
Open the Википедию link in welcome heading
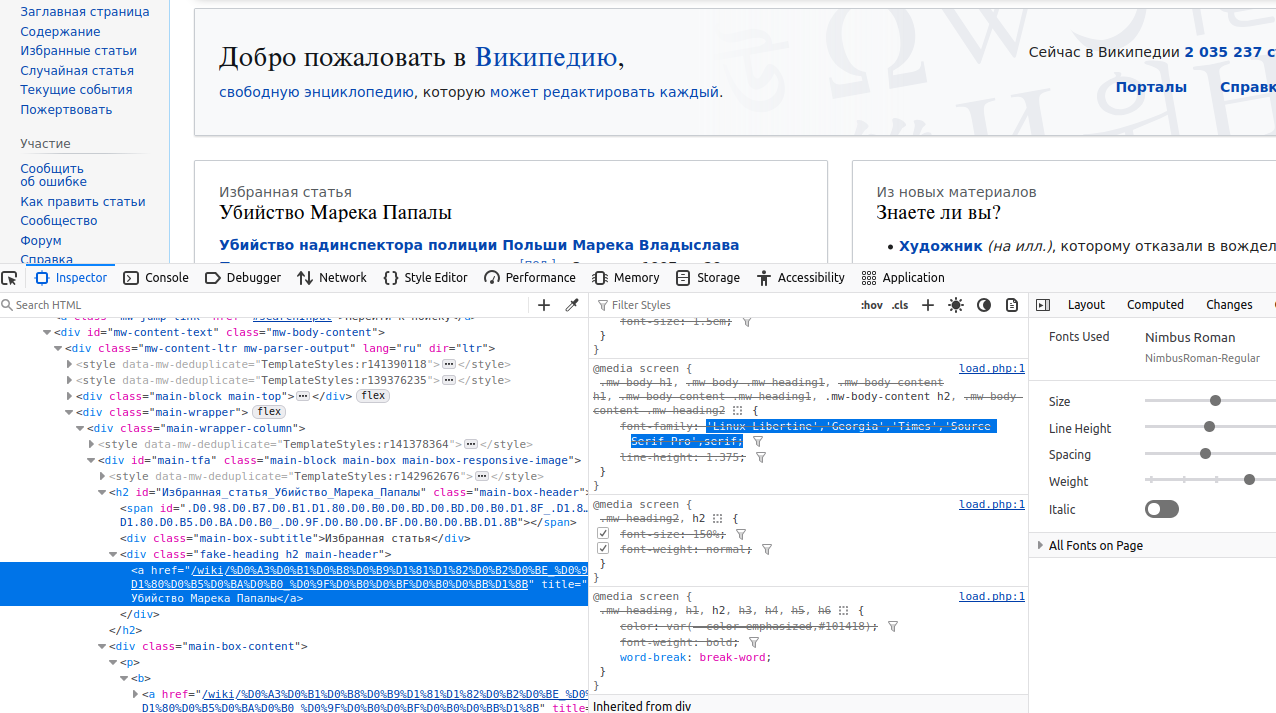pos(545,57)
